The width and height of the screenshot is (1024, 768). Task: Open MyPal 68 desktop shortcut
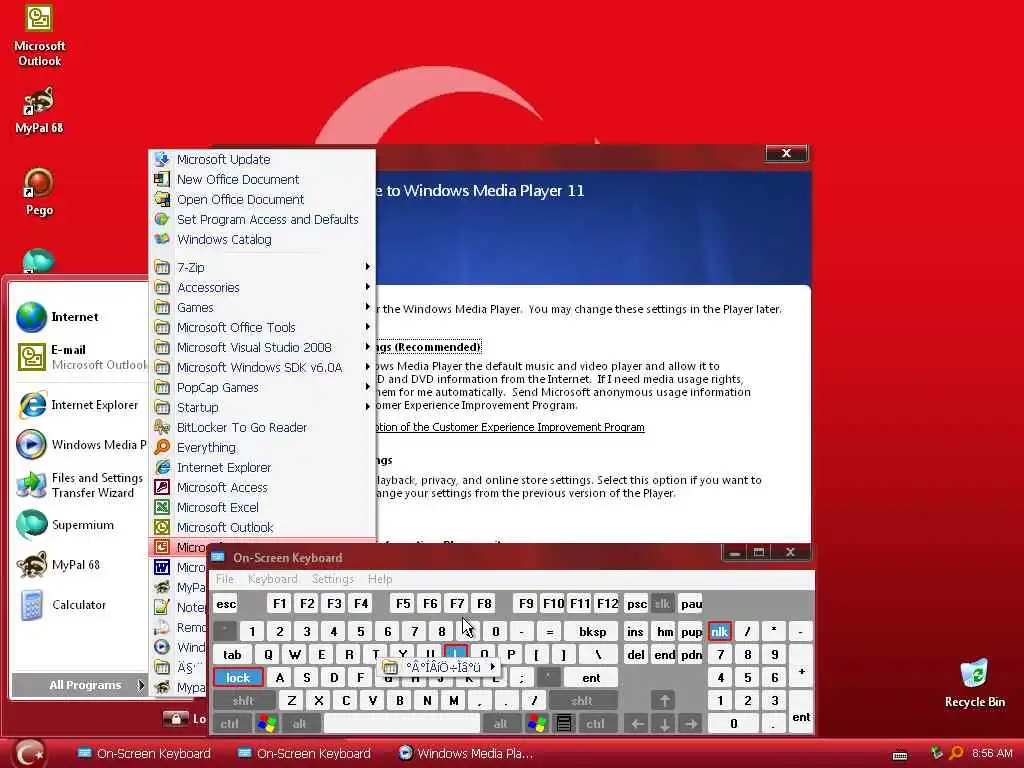tap(39, 110)
